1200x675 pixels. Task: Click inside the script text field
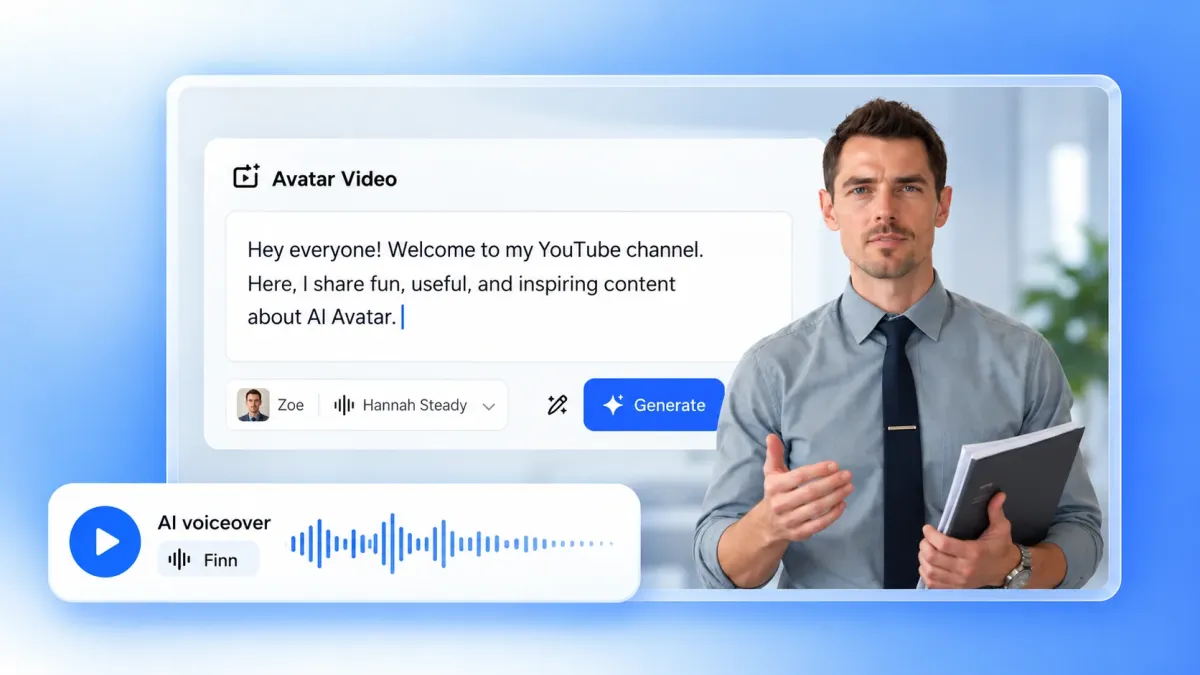point(509,286)
